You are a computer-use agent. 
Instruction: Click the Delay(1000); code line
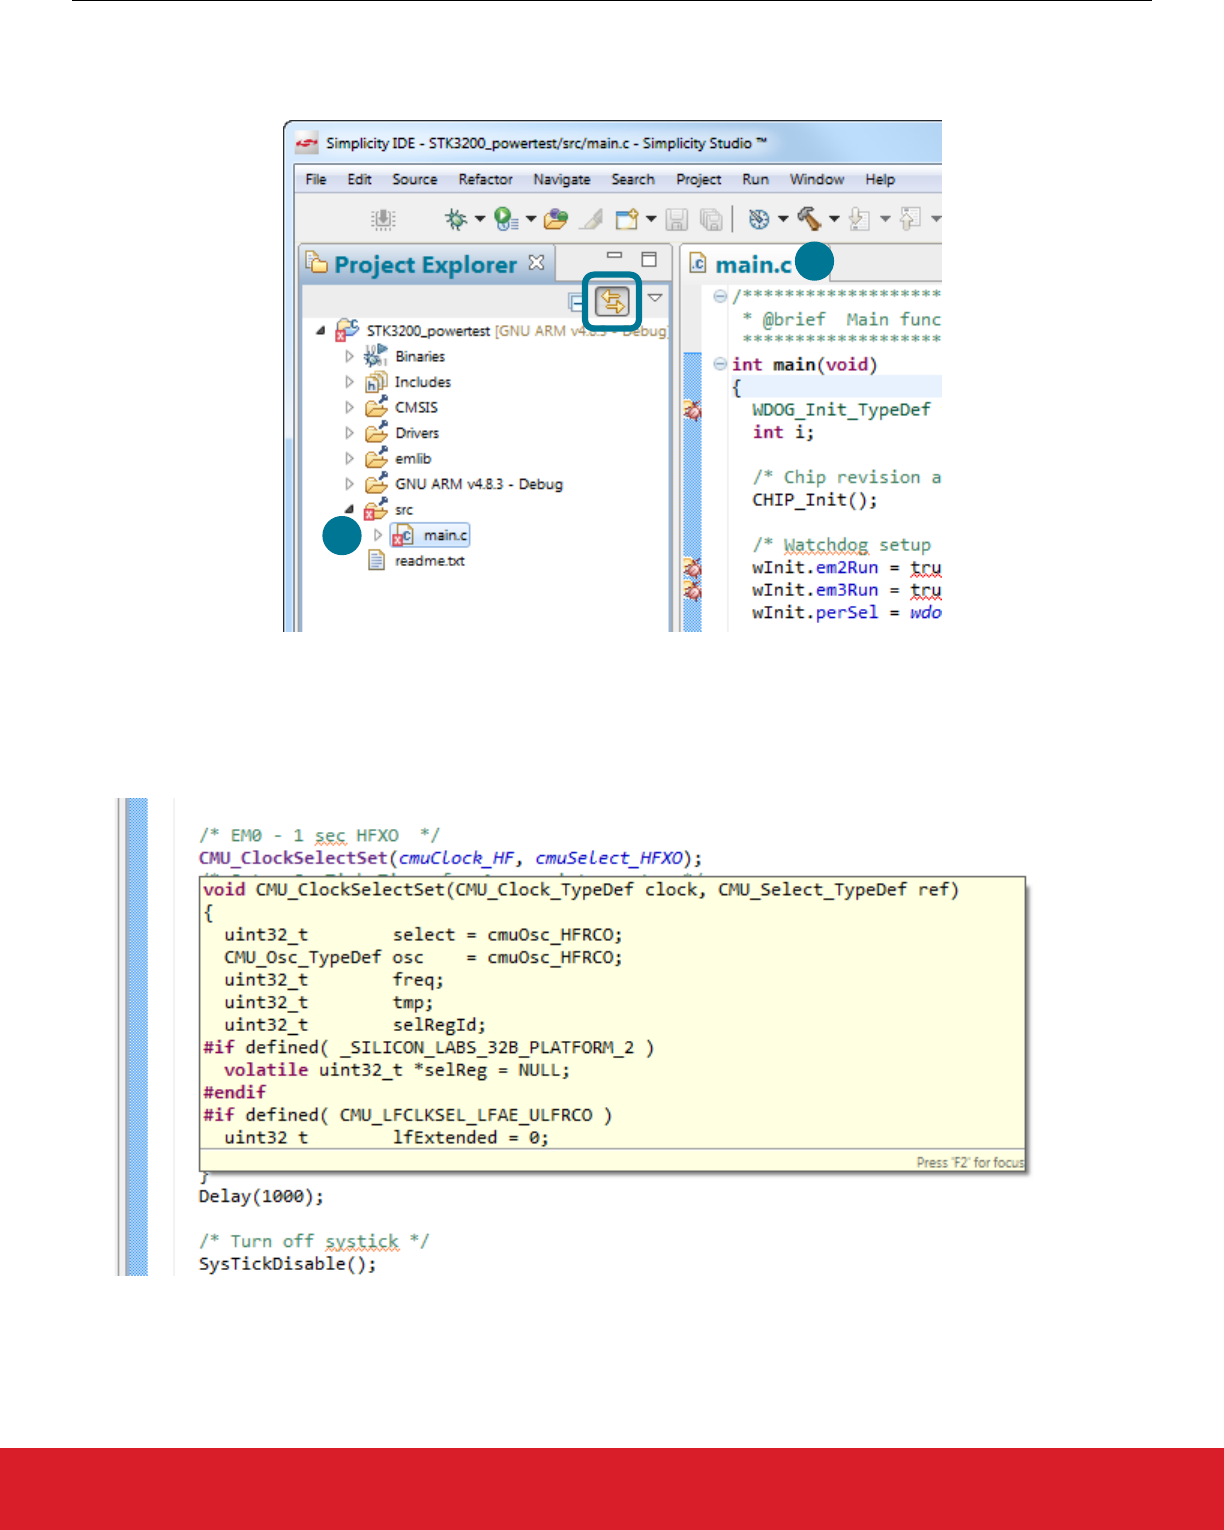pos(261,1196)
